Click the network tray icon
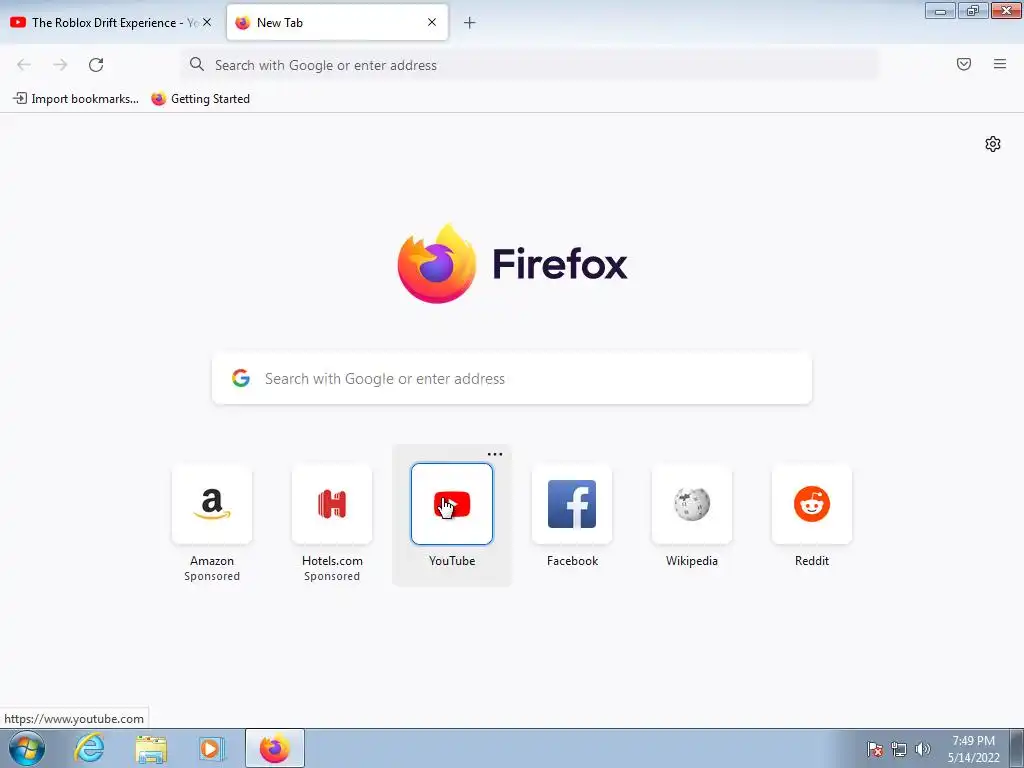 tap(899, 749)
